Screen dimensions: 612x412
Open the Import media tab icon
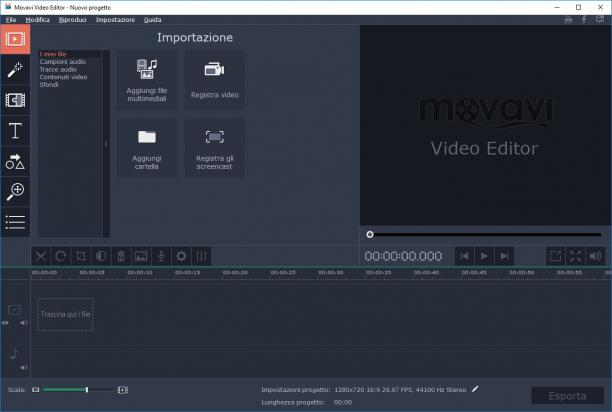point(15,39)
